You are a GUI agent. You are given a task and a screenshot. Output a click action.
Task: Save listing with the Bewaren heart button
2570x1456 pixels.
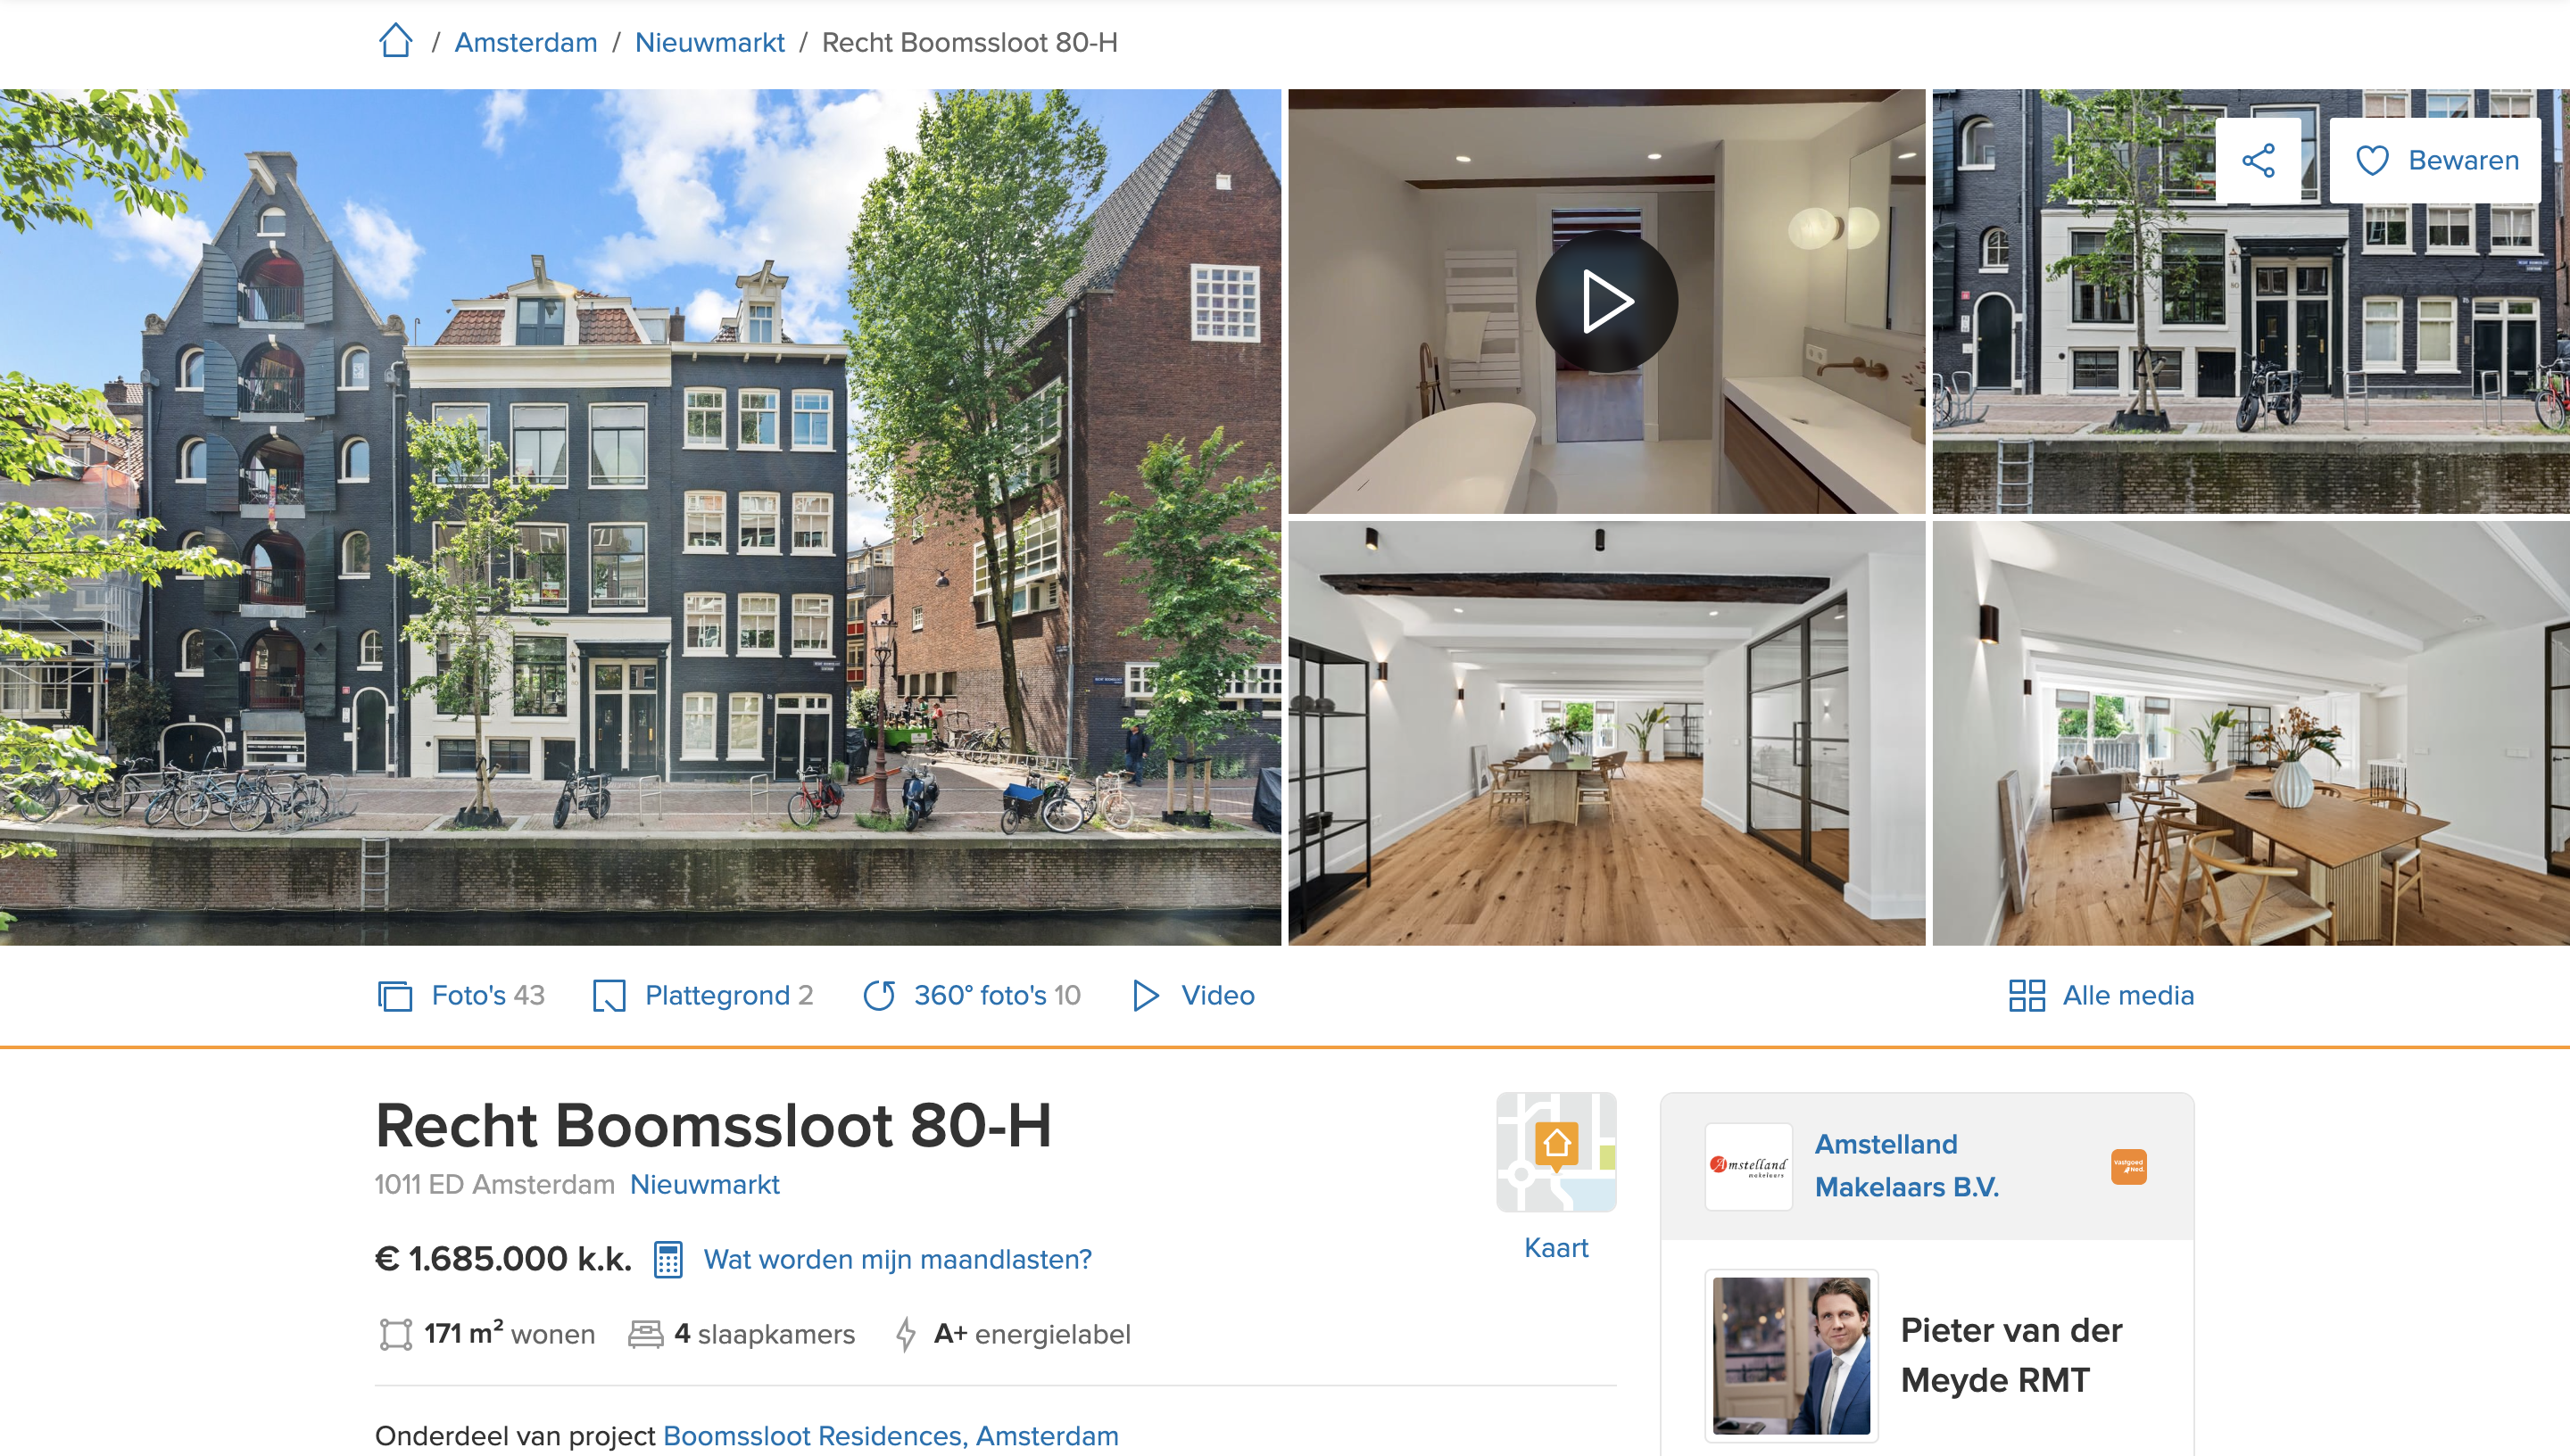coord(2436,160)
